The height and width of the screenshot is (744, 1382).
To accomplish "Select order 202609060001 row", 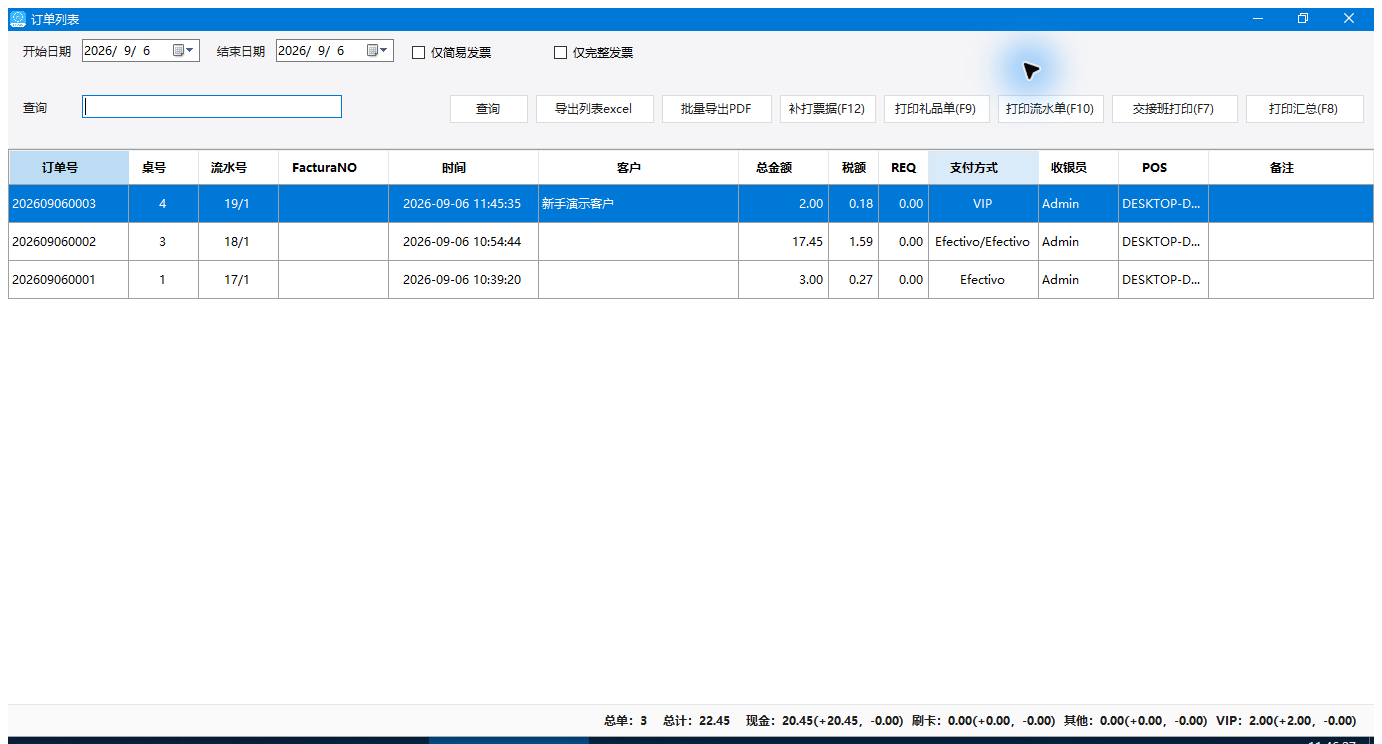I will pyautogui.click(x=691, y=280).
